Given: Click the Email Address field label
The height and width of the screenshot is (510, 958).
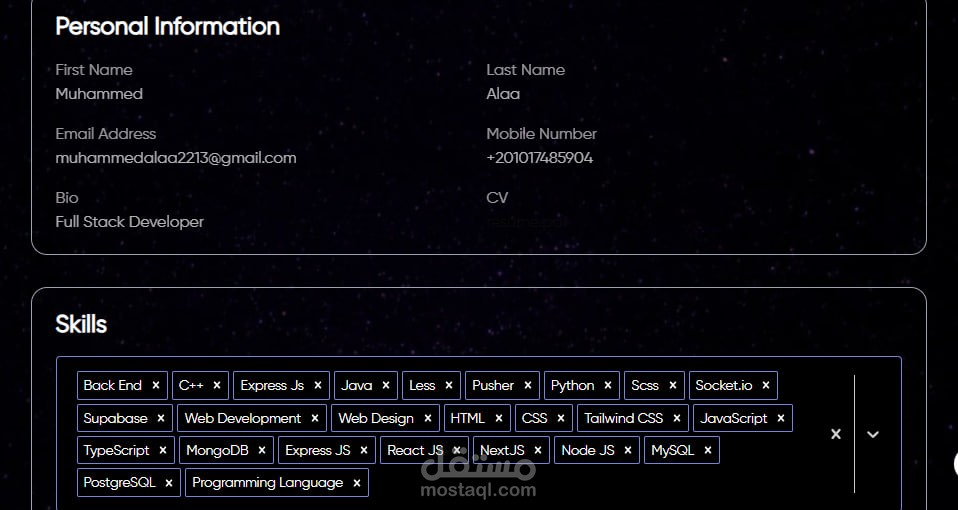Looking at the screenshot, I should click(x=106, y=134).
